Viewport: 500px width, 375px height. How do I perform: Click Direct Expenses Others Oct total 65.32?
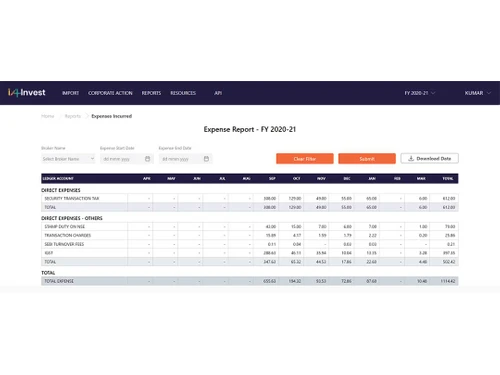point(296,262)
